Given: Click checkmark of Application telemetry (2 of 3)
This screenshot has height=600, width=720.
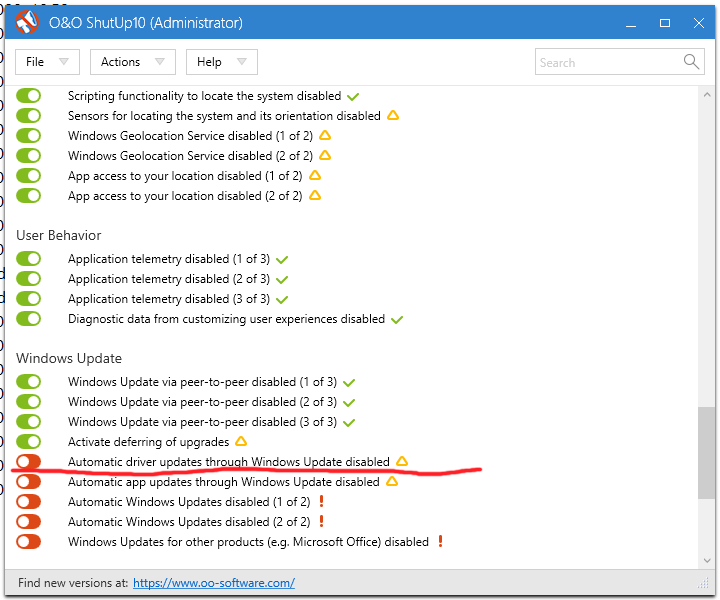Looking at the screenshot, I should point(282,280).
